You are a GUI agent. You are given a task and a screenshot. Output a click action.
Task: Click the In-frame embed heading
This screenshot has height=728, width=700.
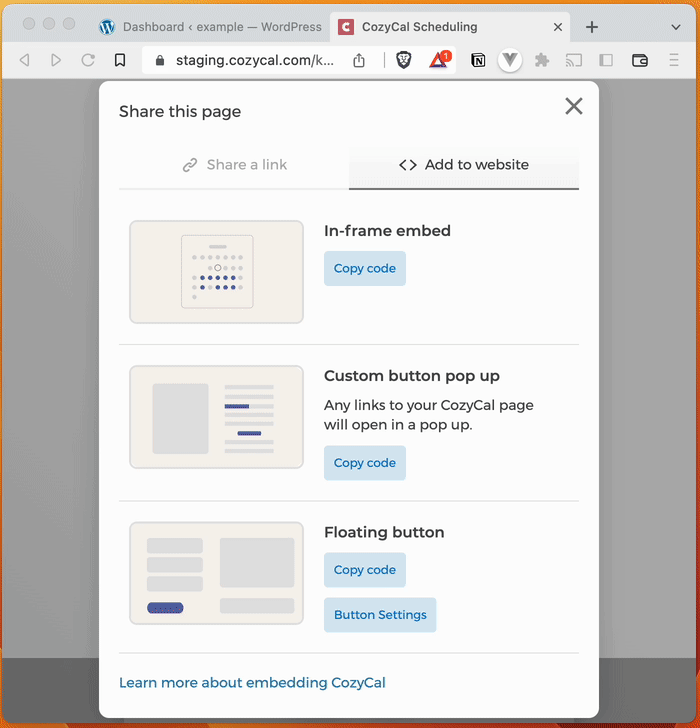click(x=387, y=231)
